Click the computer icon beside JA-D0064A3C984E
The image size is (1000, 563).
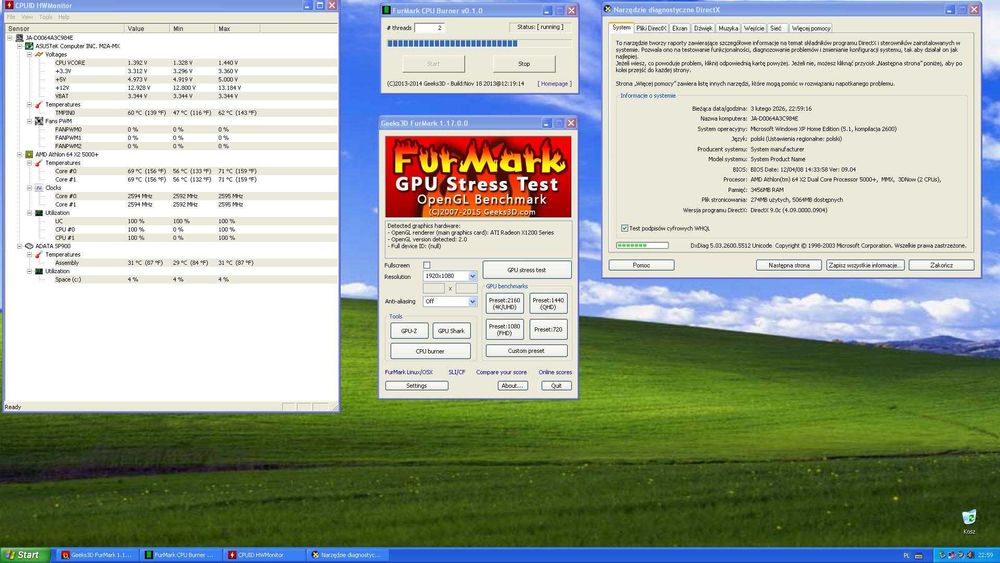click(x=19, y=38)
